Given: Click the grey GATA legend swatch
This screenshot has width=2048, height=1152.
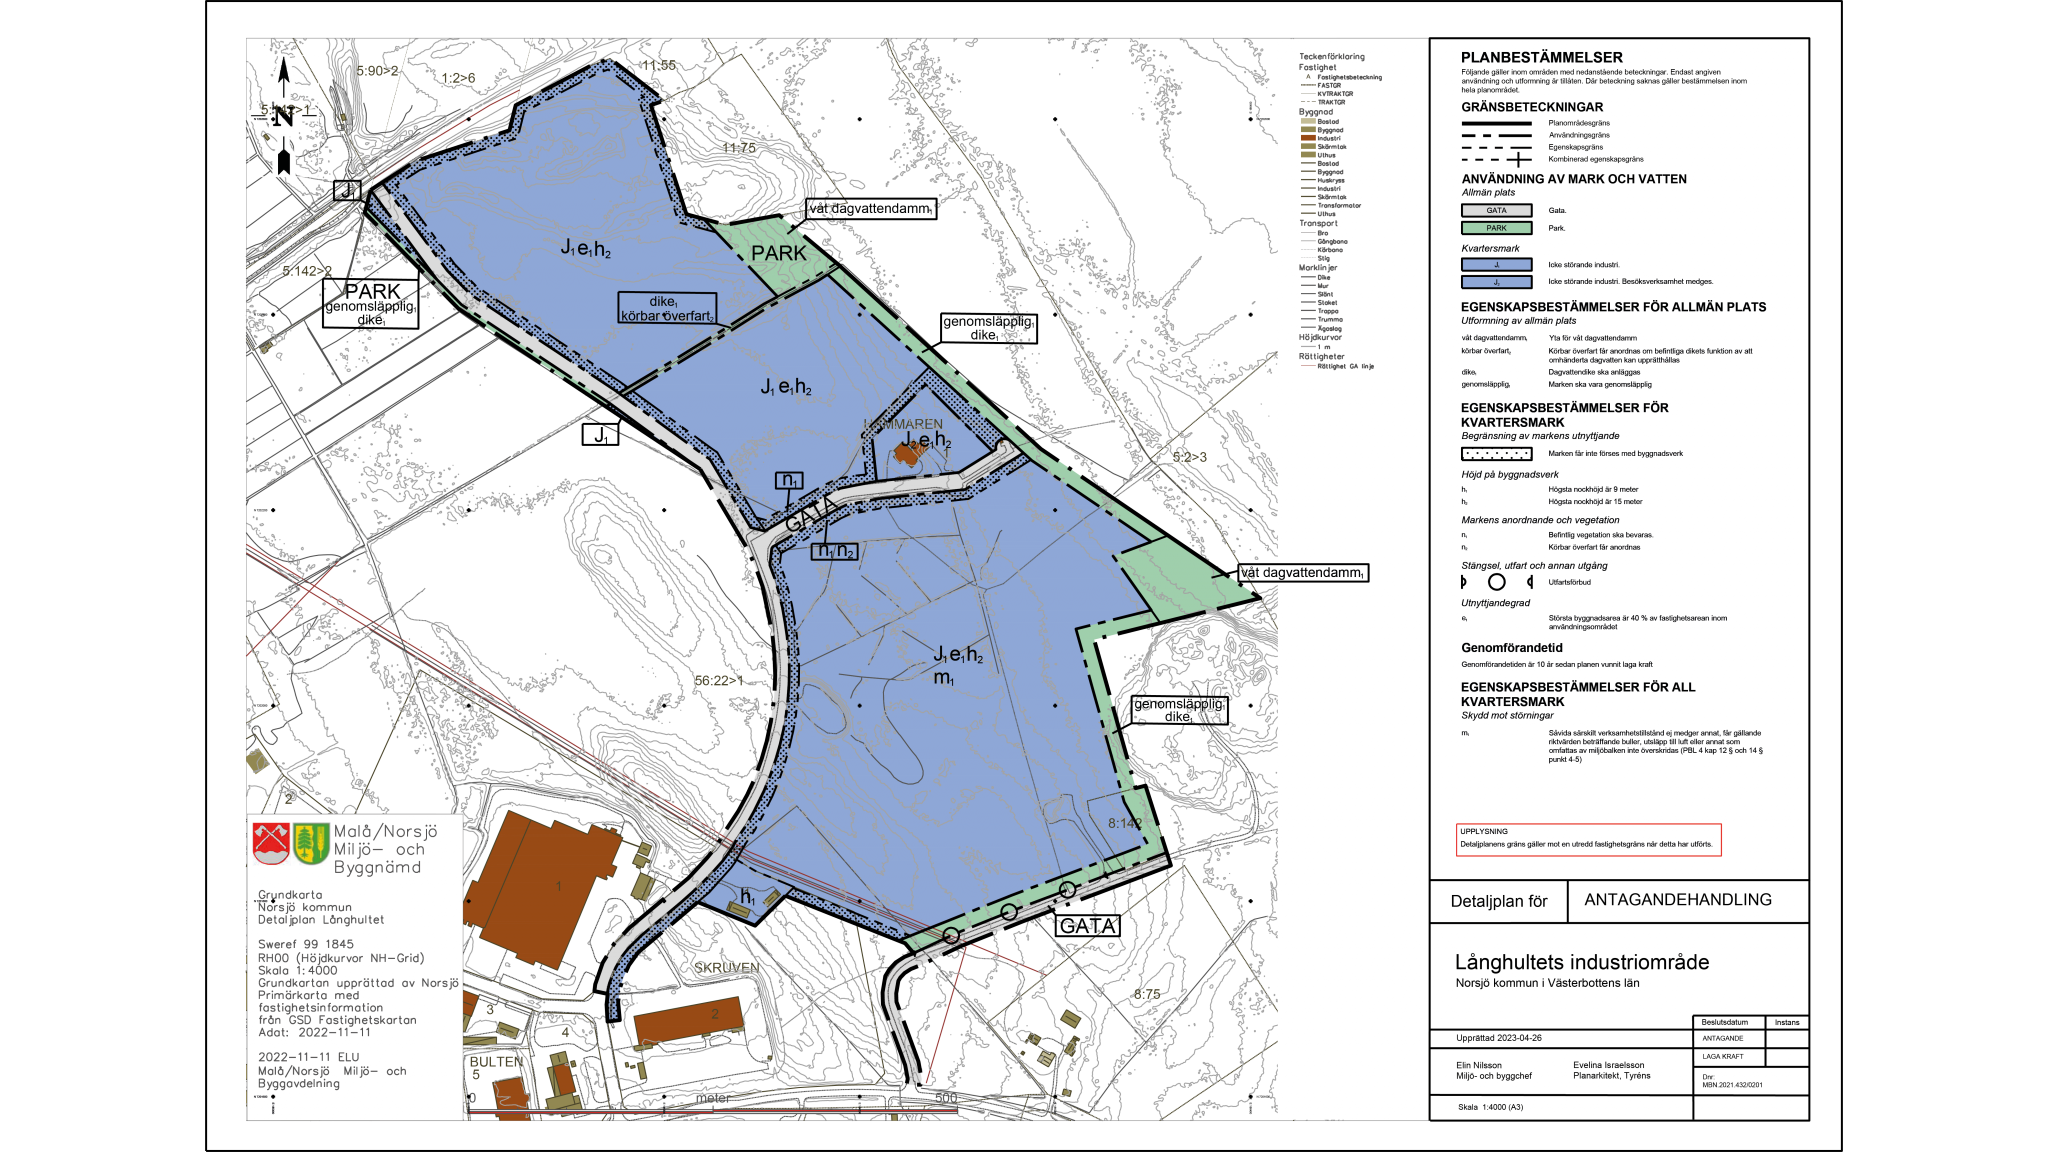Looking at the screenshot, I should [1496, 211].
